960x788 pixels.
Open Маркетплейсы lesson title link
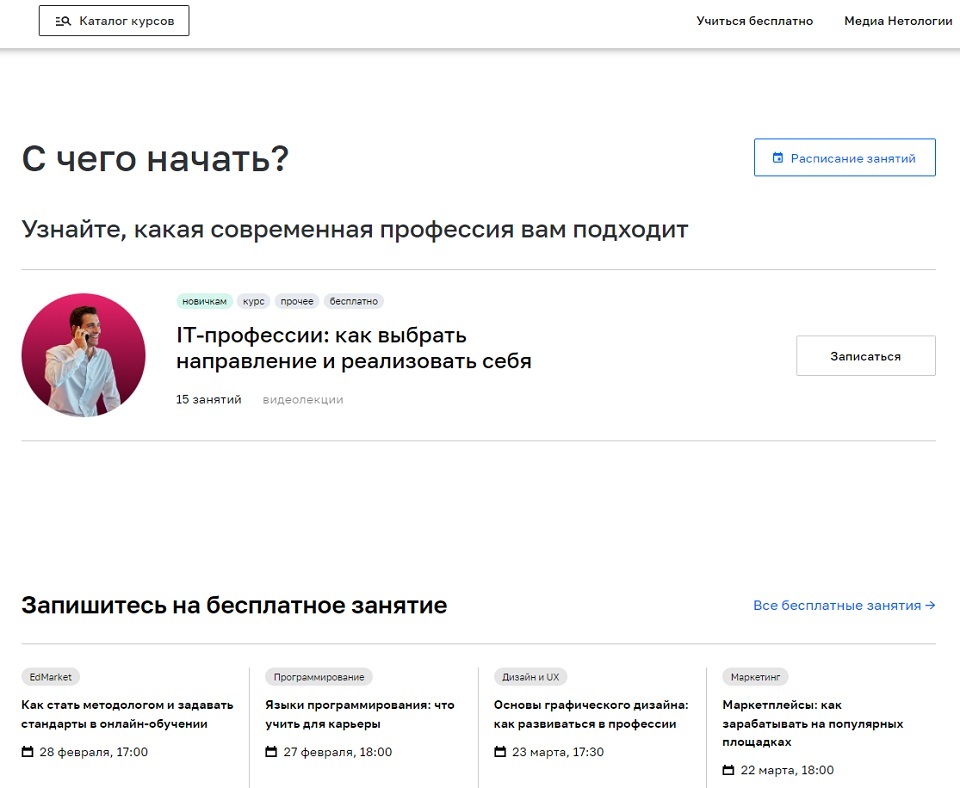click(812, 723)
